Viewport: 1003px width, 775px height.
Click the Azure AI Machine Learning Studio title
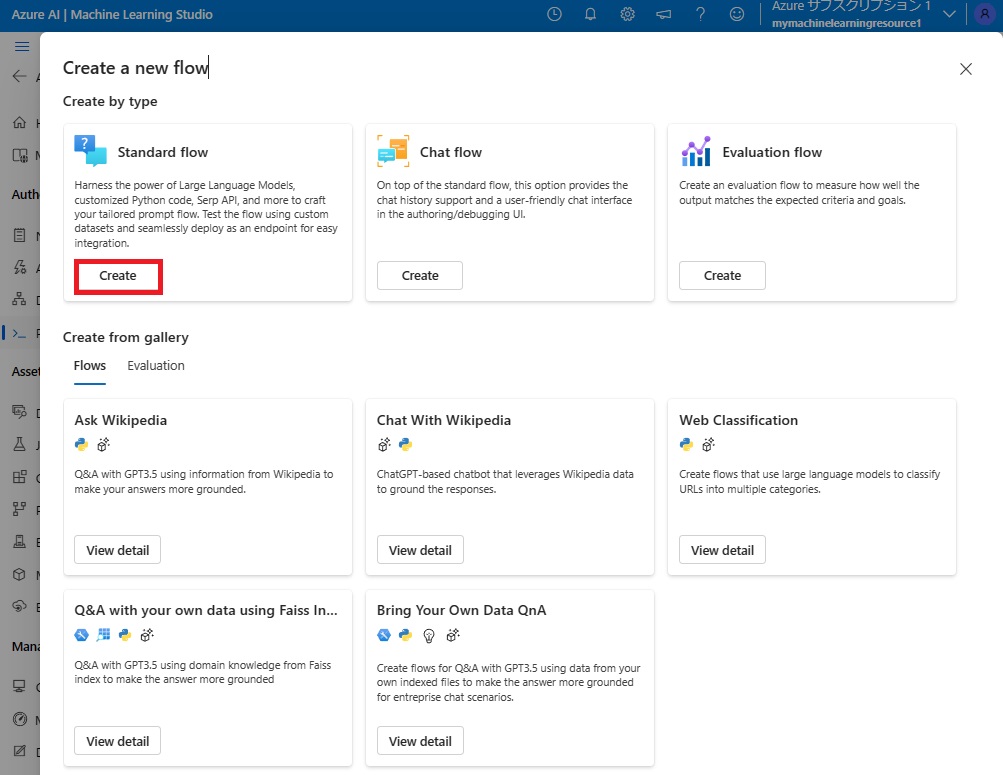coord(112,14)
